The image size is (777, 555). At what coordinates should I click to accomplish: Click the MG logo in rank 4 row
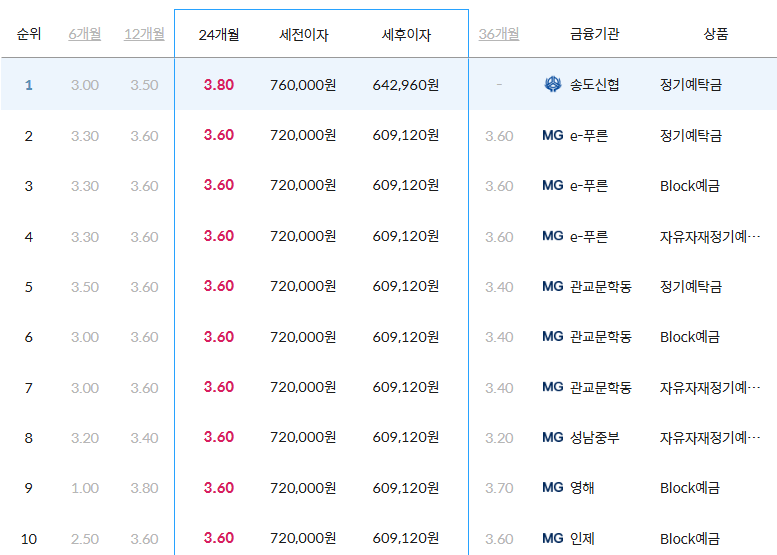pyautogui.click(x=553, y=236)
